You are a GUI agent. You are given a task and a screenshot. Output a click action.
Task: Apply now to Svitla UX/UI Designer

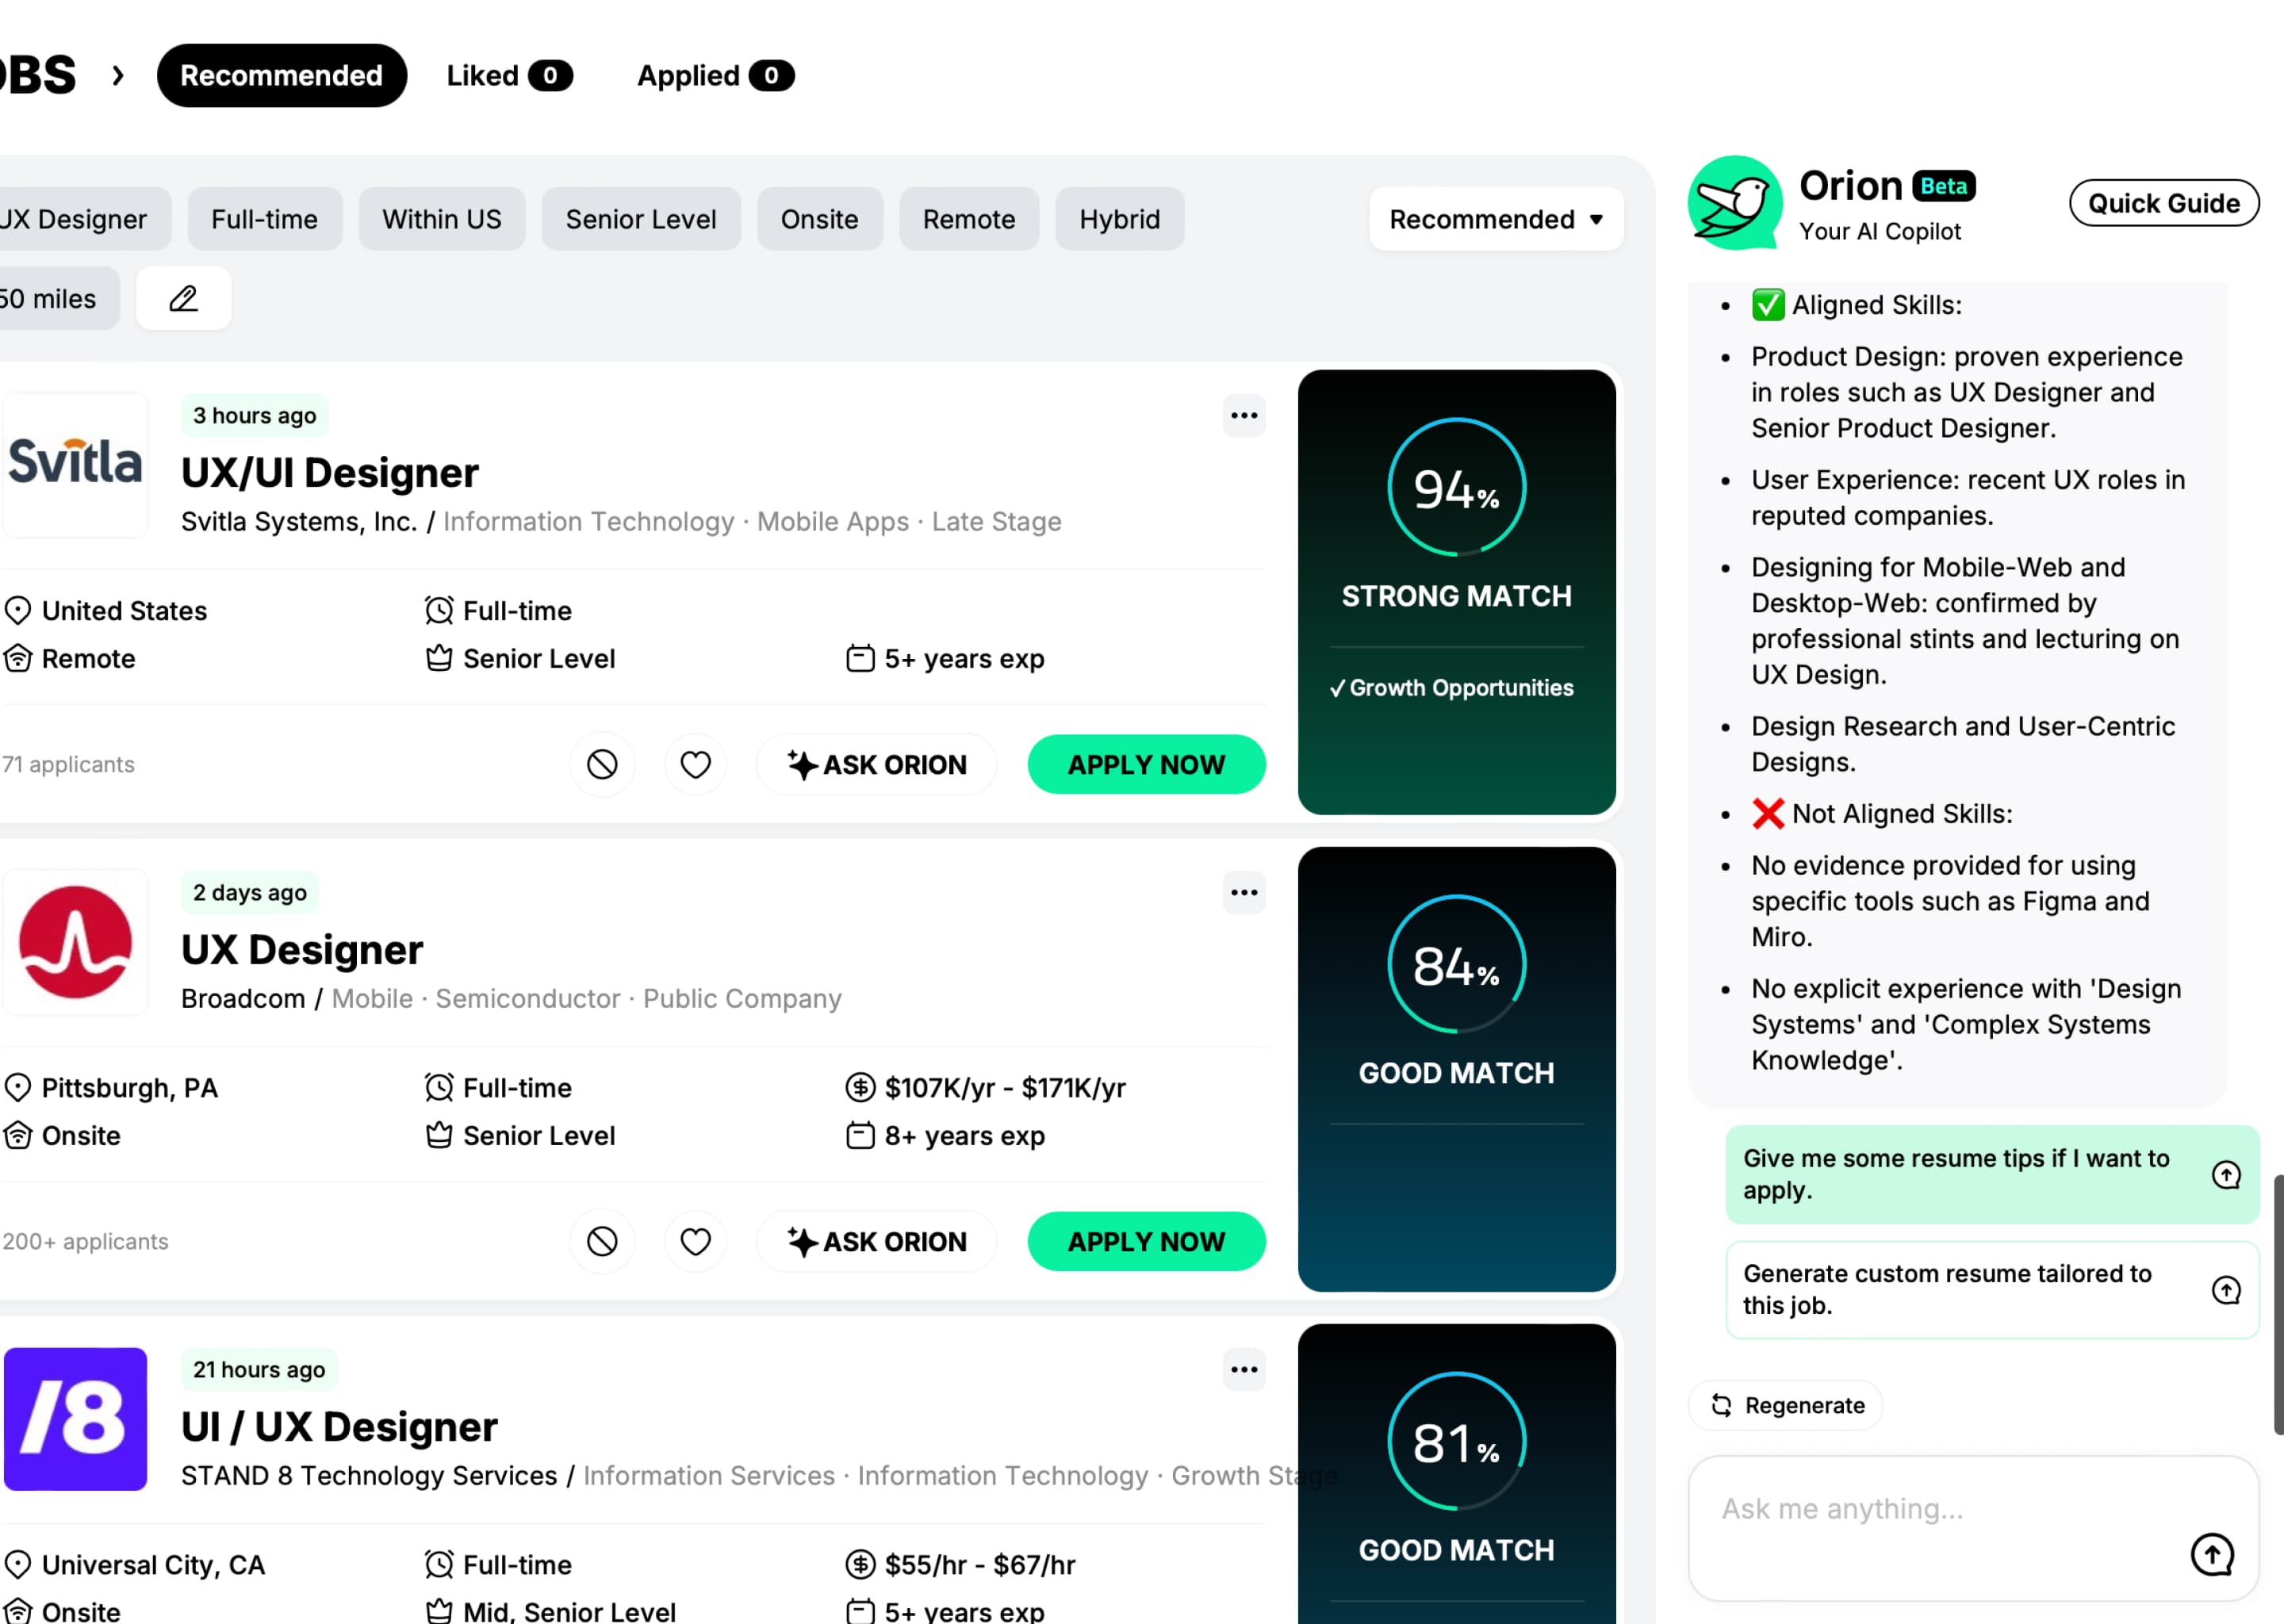click(1147, 765)
